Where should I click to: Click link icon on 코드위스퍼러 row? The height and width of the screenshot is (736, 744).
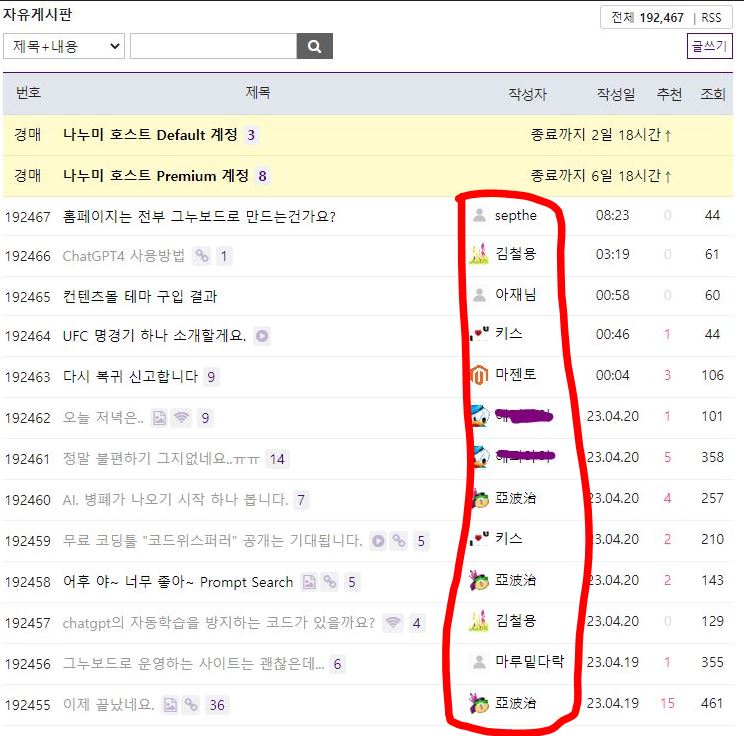tap(399, 541)
